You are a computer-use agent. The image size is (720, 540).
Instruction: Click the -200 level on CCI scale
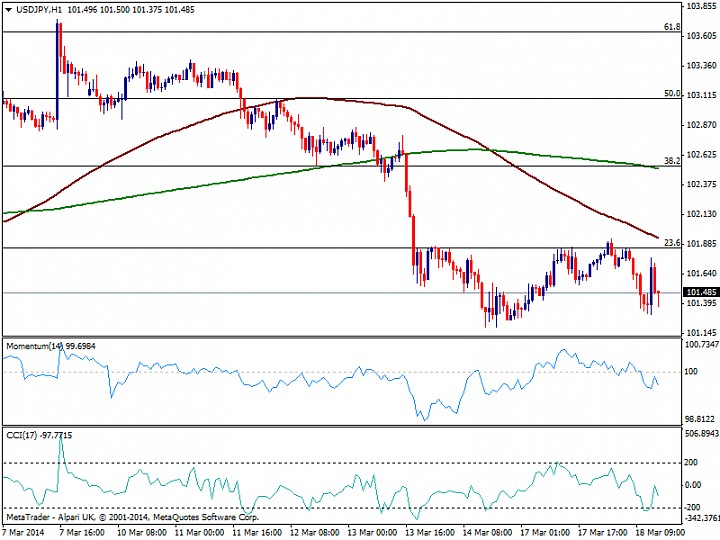pos(692,507)
